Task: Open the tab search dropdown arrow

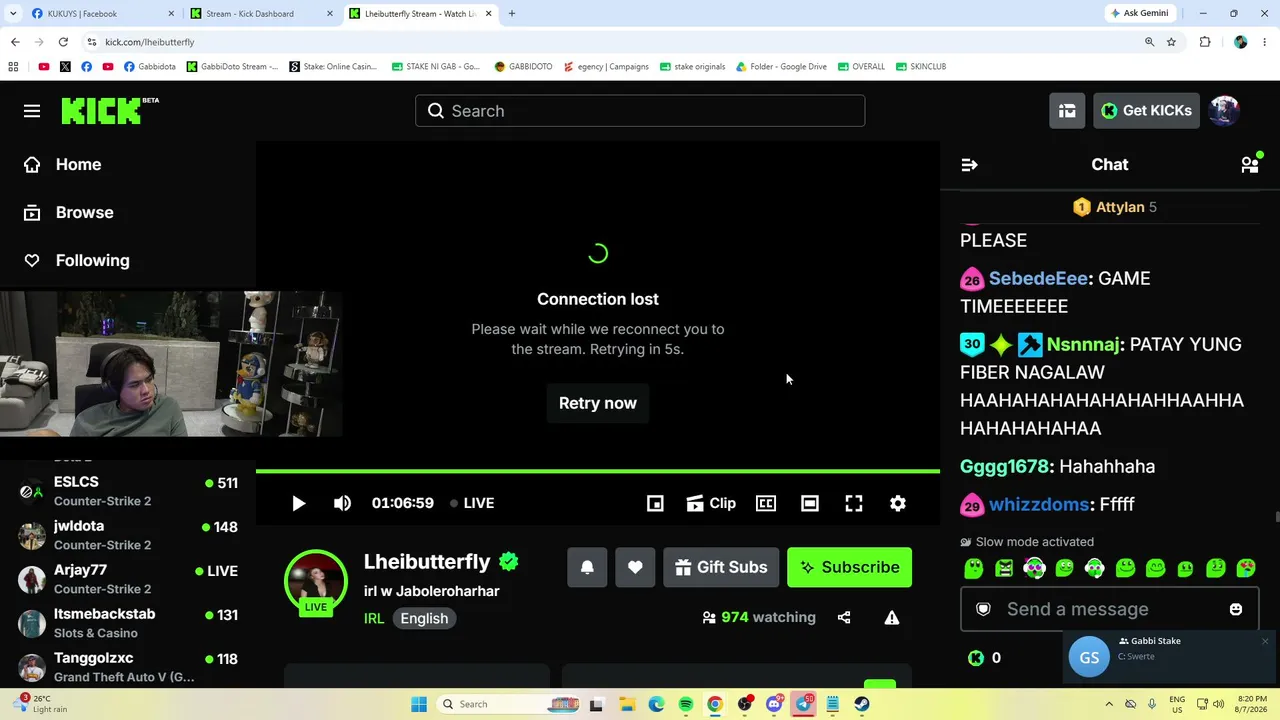Action: pos(13,14)
